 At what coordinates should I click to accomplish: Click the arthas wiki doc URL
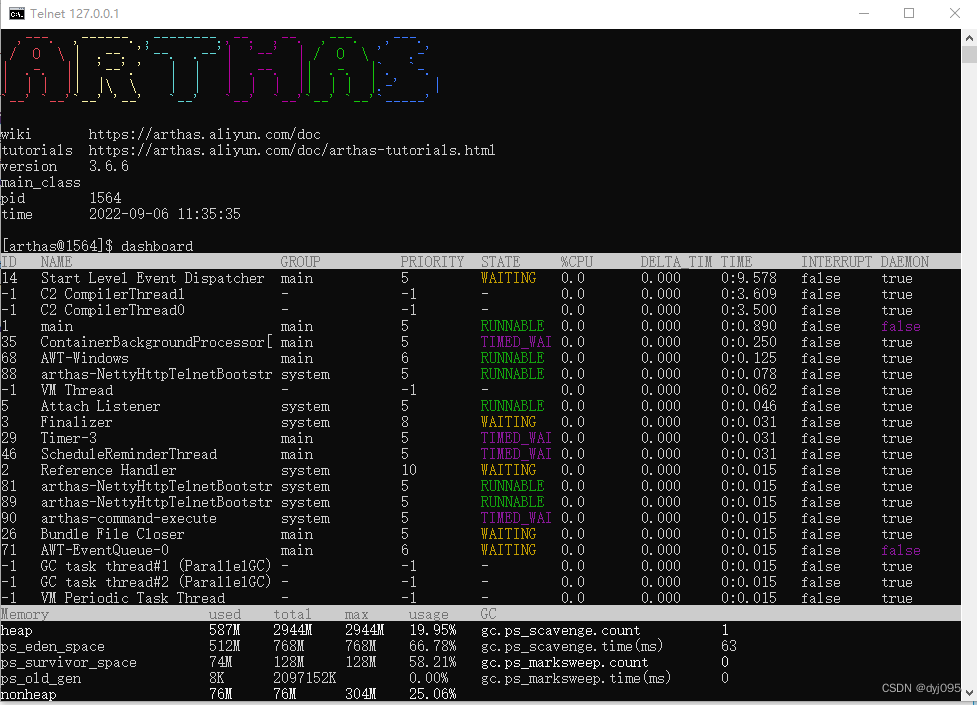pyautogui.click(x=204, y=134)
